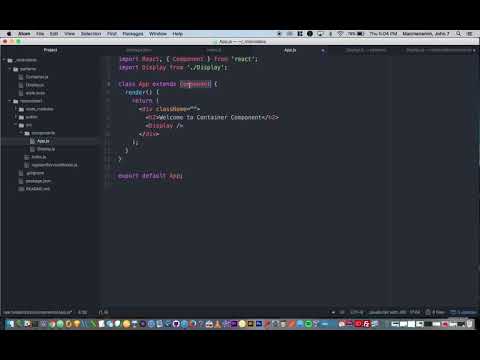Click the Project panel header

point(50,50)
